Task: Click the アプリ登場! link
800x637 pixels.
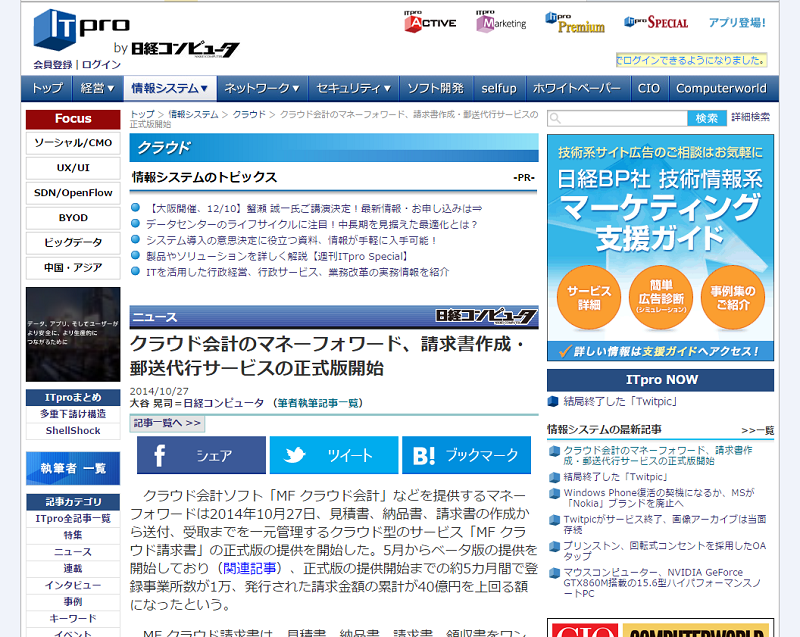Action: coord(737,22)
